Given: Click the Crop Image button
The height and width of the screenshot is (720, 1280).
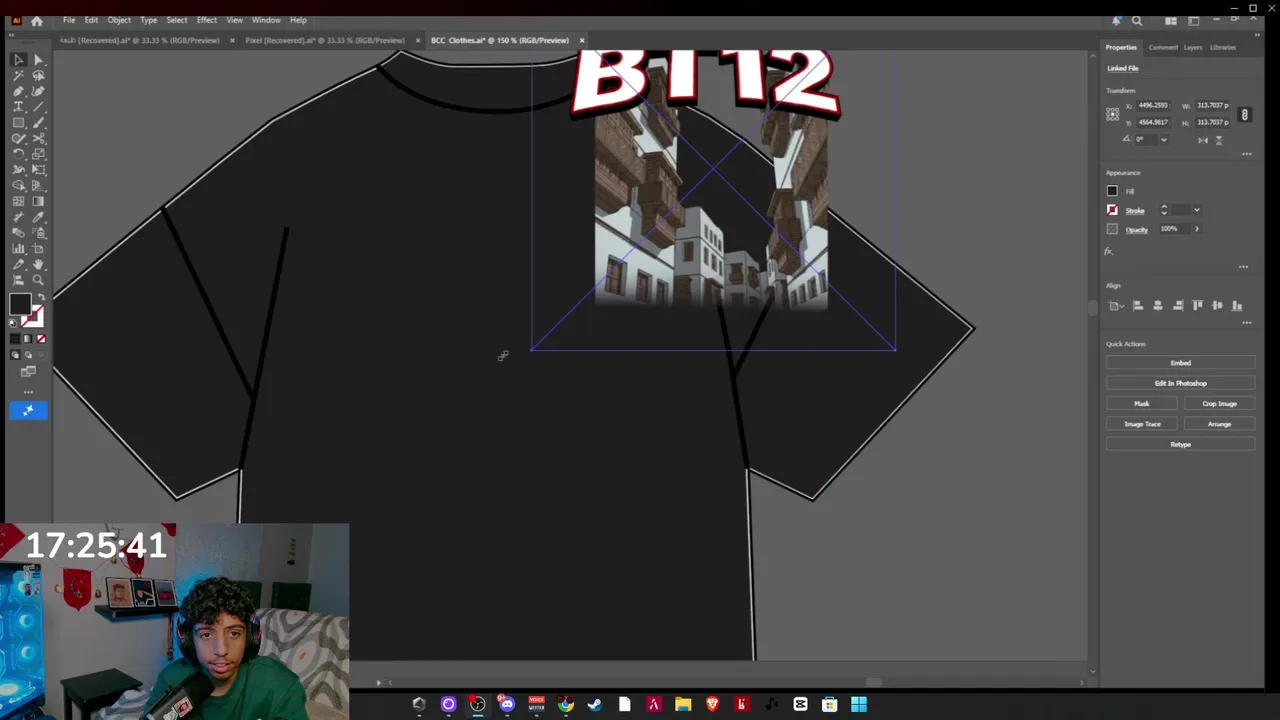Looking at the screenshot, I should (1219, 404).
